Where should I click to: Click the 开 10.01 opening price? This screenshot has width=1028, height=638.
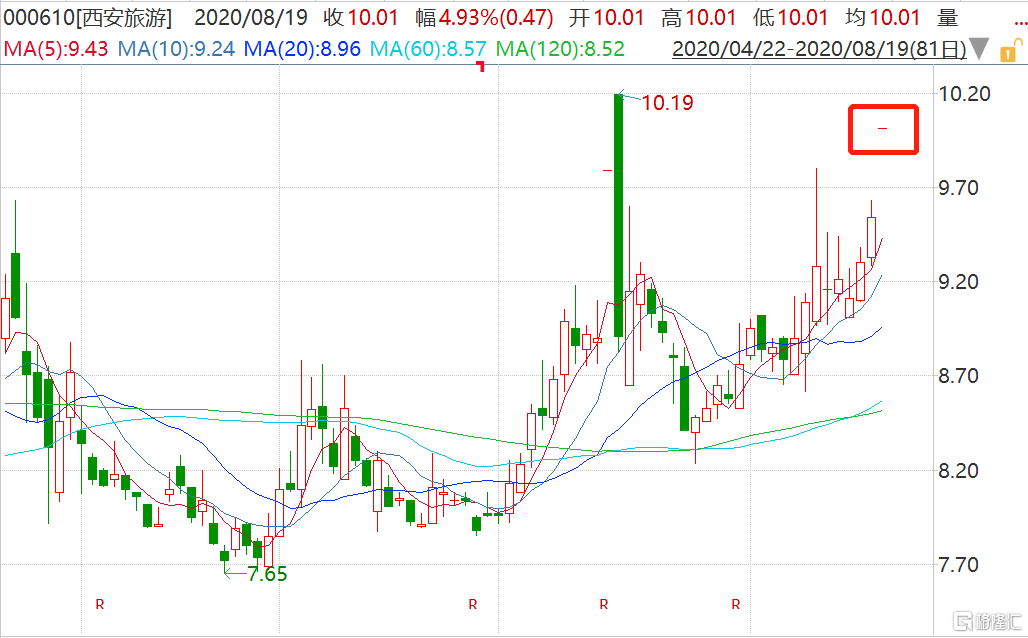(606, 18)
